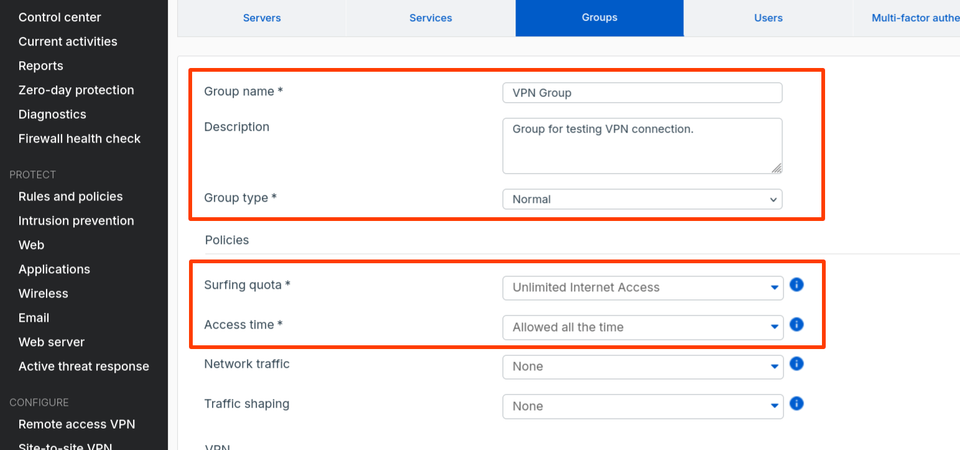Switch to the Servers tab
960x450 pixels.
(262, 18)
